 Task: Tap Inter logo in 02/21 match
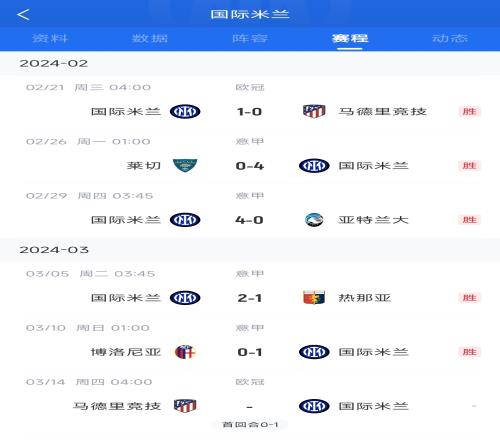[185, 111]
